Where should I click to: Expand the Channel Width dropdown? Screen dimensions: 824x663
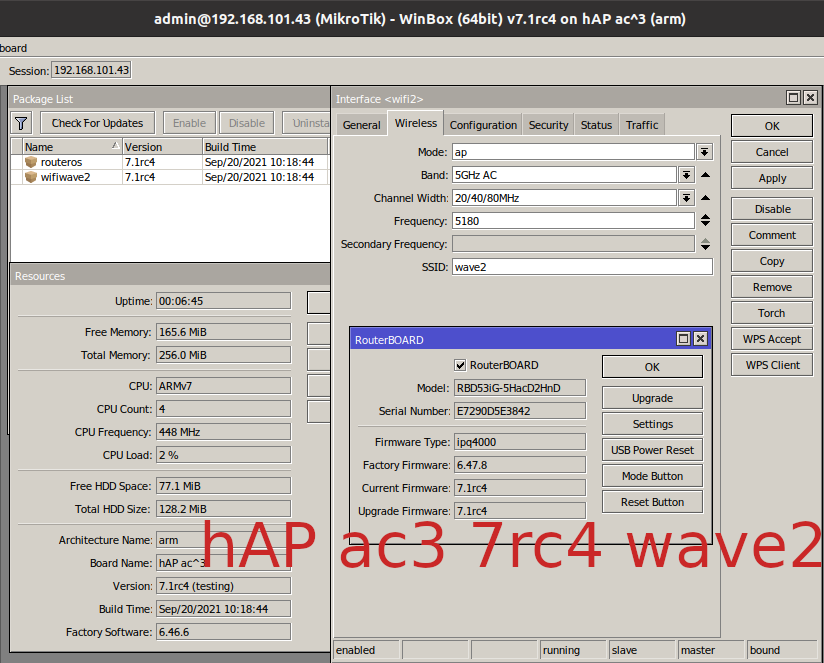(x=686, y=198)
